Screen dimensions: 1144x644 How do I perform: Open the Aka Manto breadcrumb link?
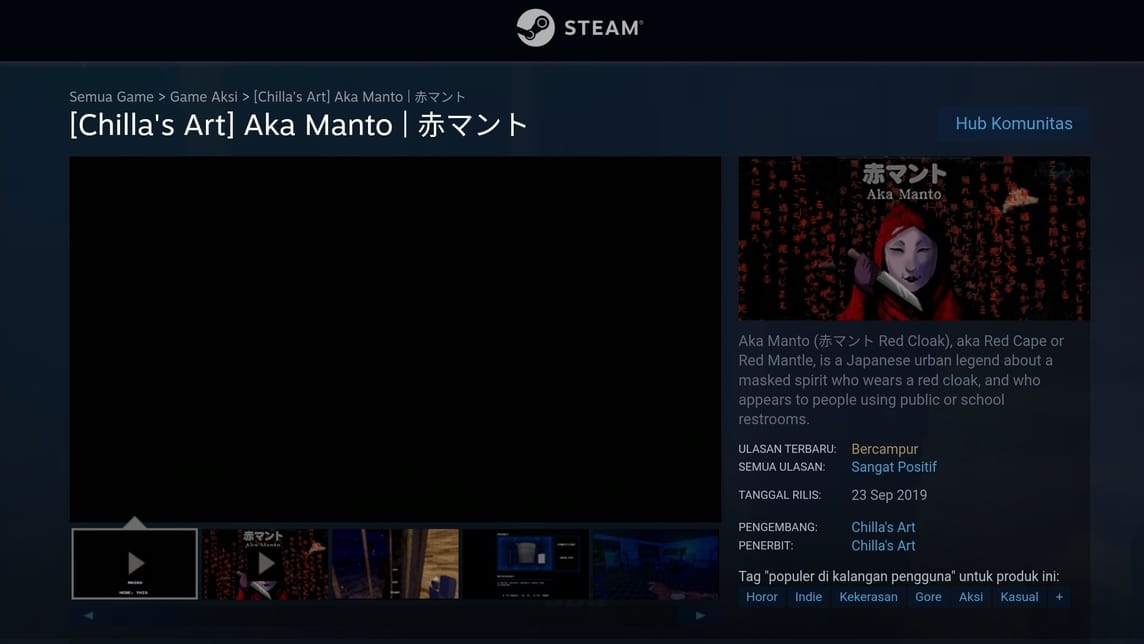359,97
